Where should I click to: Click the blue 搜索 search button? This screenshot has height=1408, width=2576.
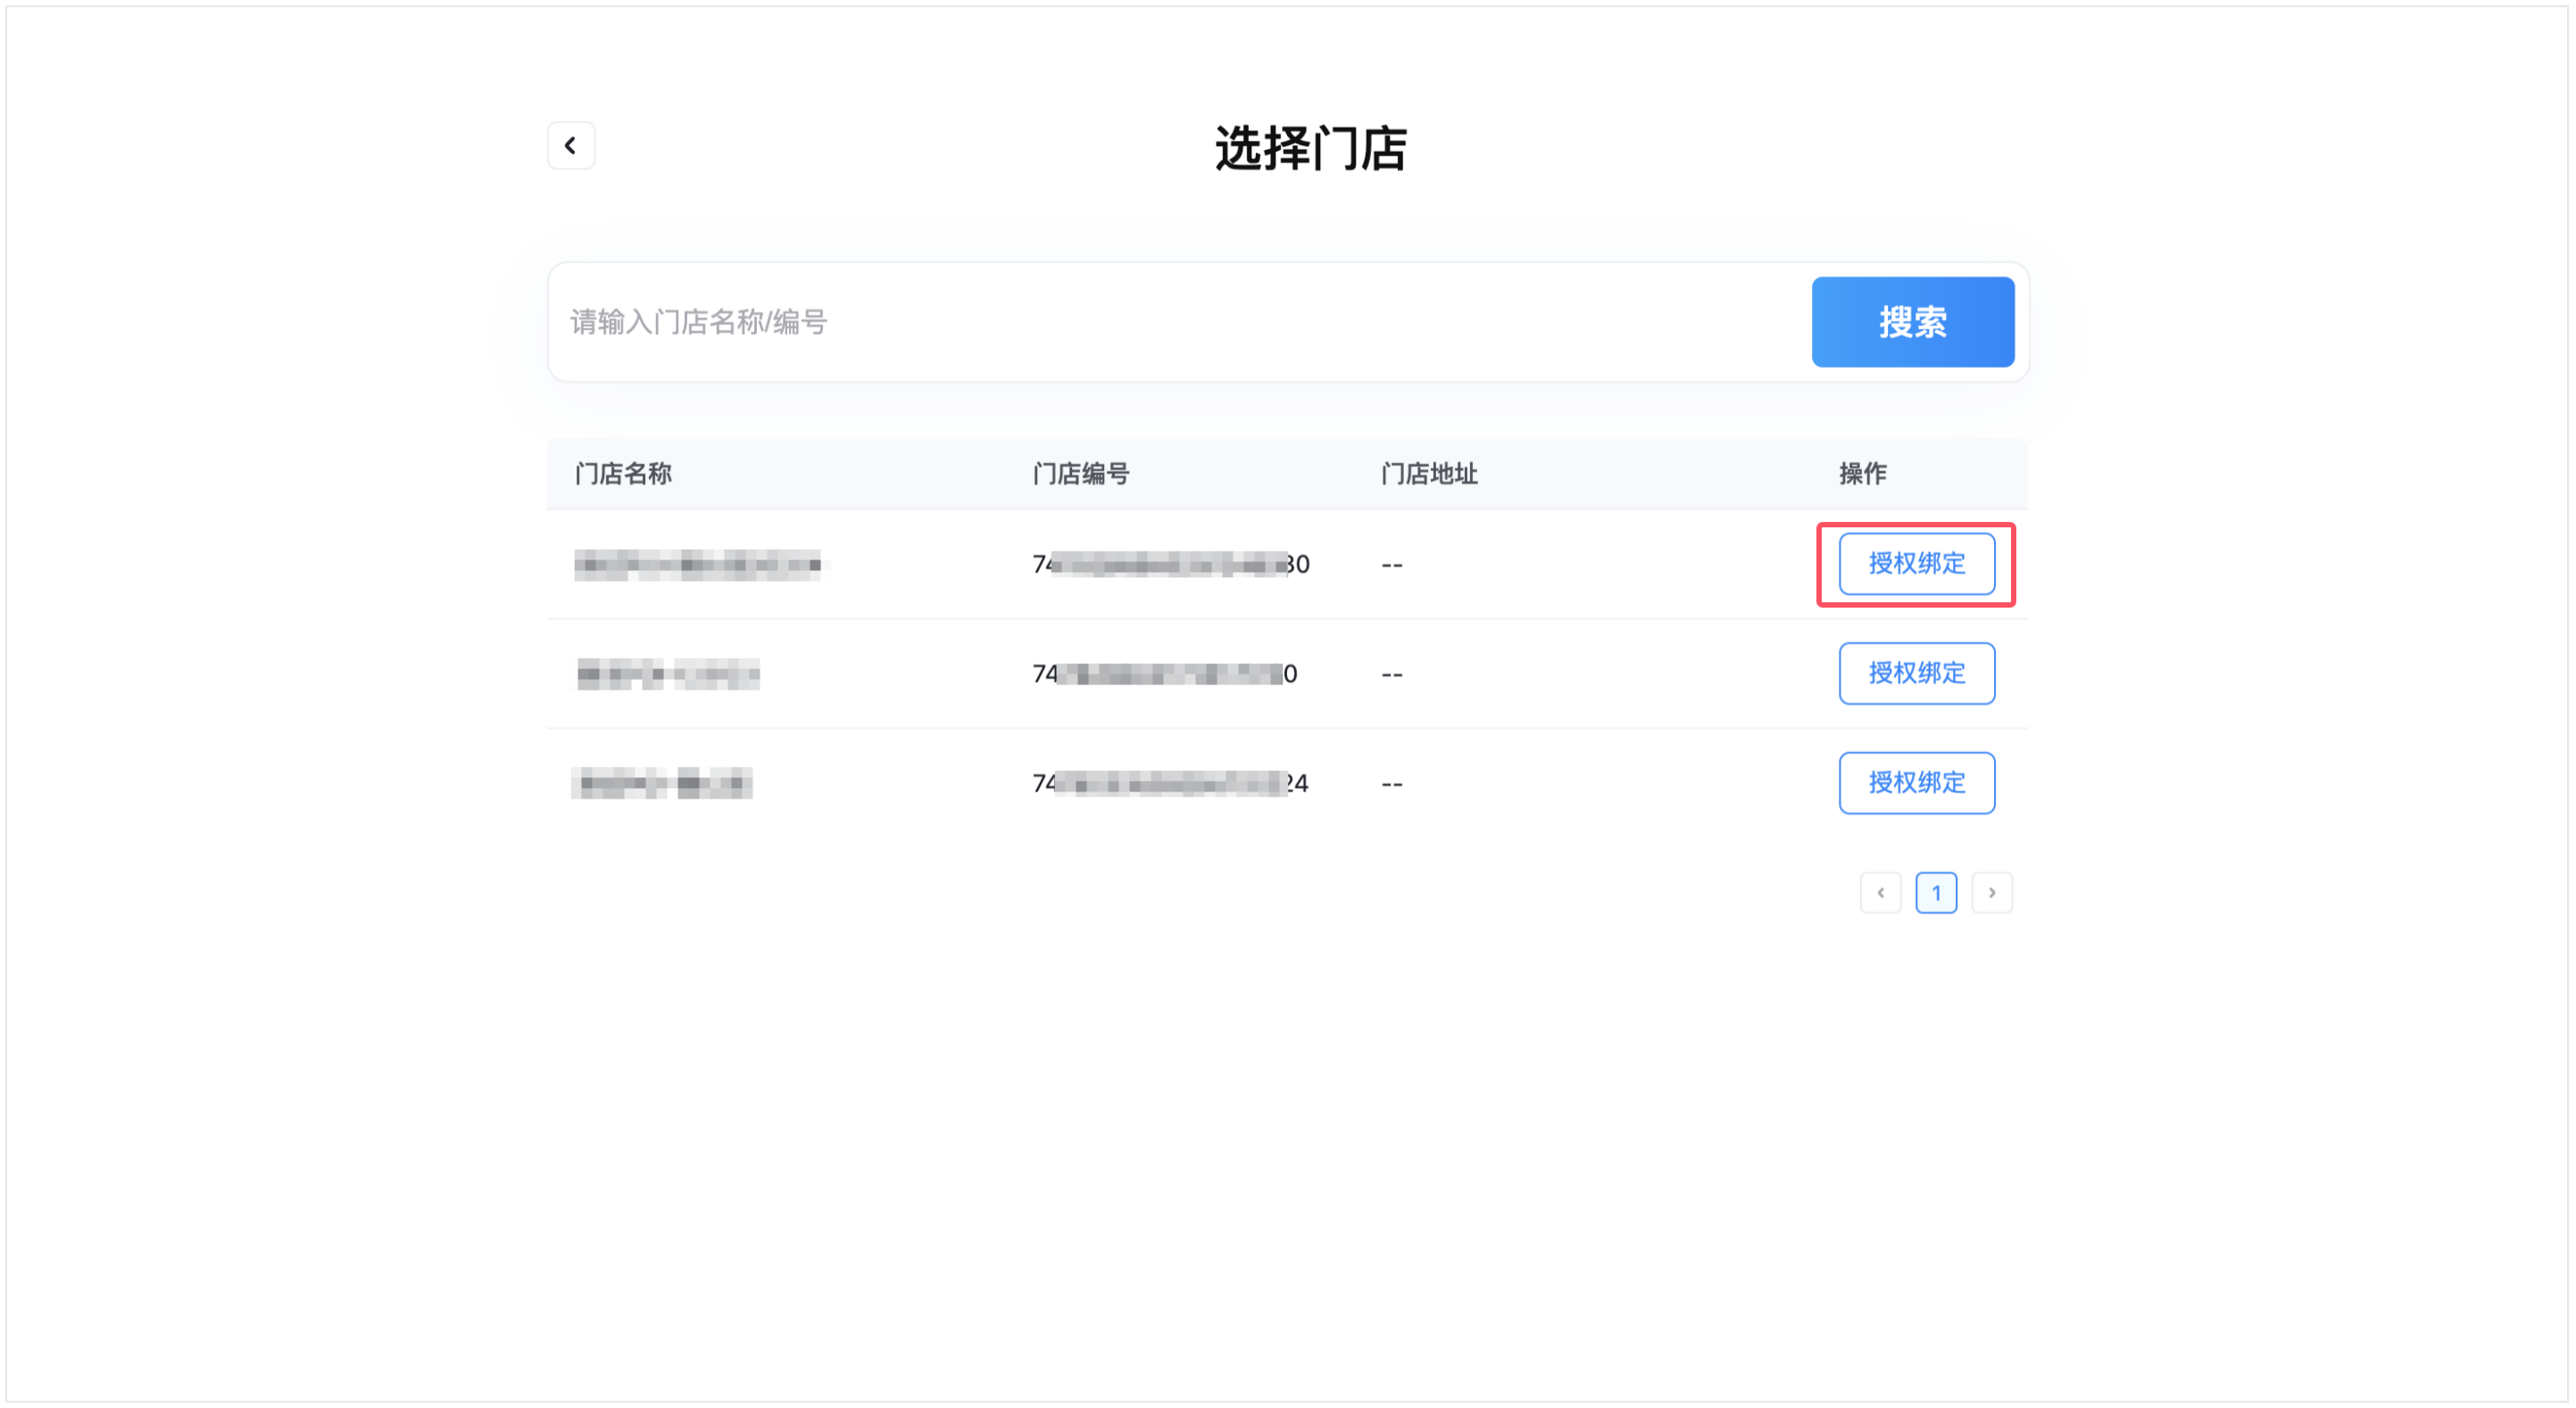click(1912, 322)
